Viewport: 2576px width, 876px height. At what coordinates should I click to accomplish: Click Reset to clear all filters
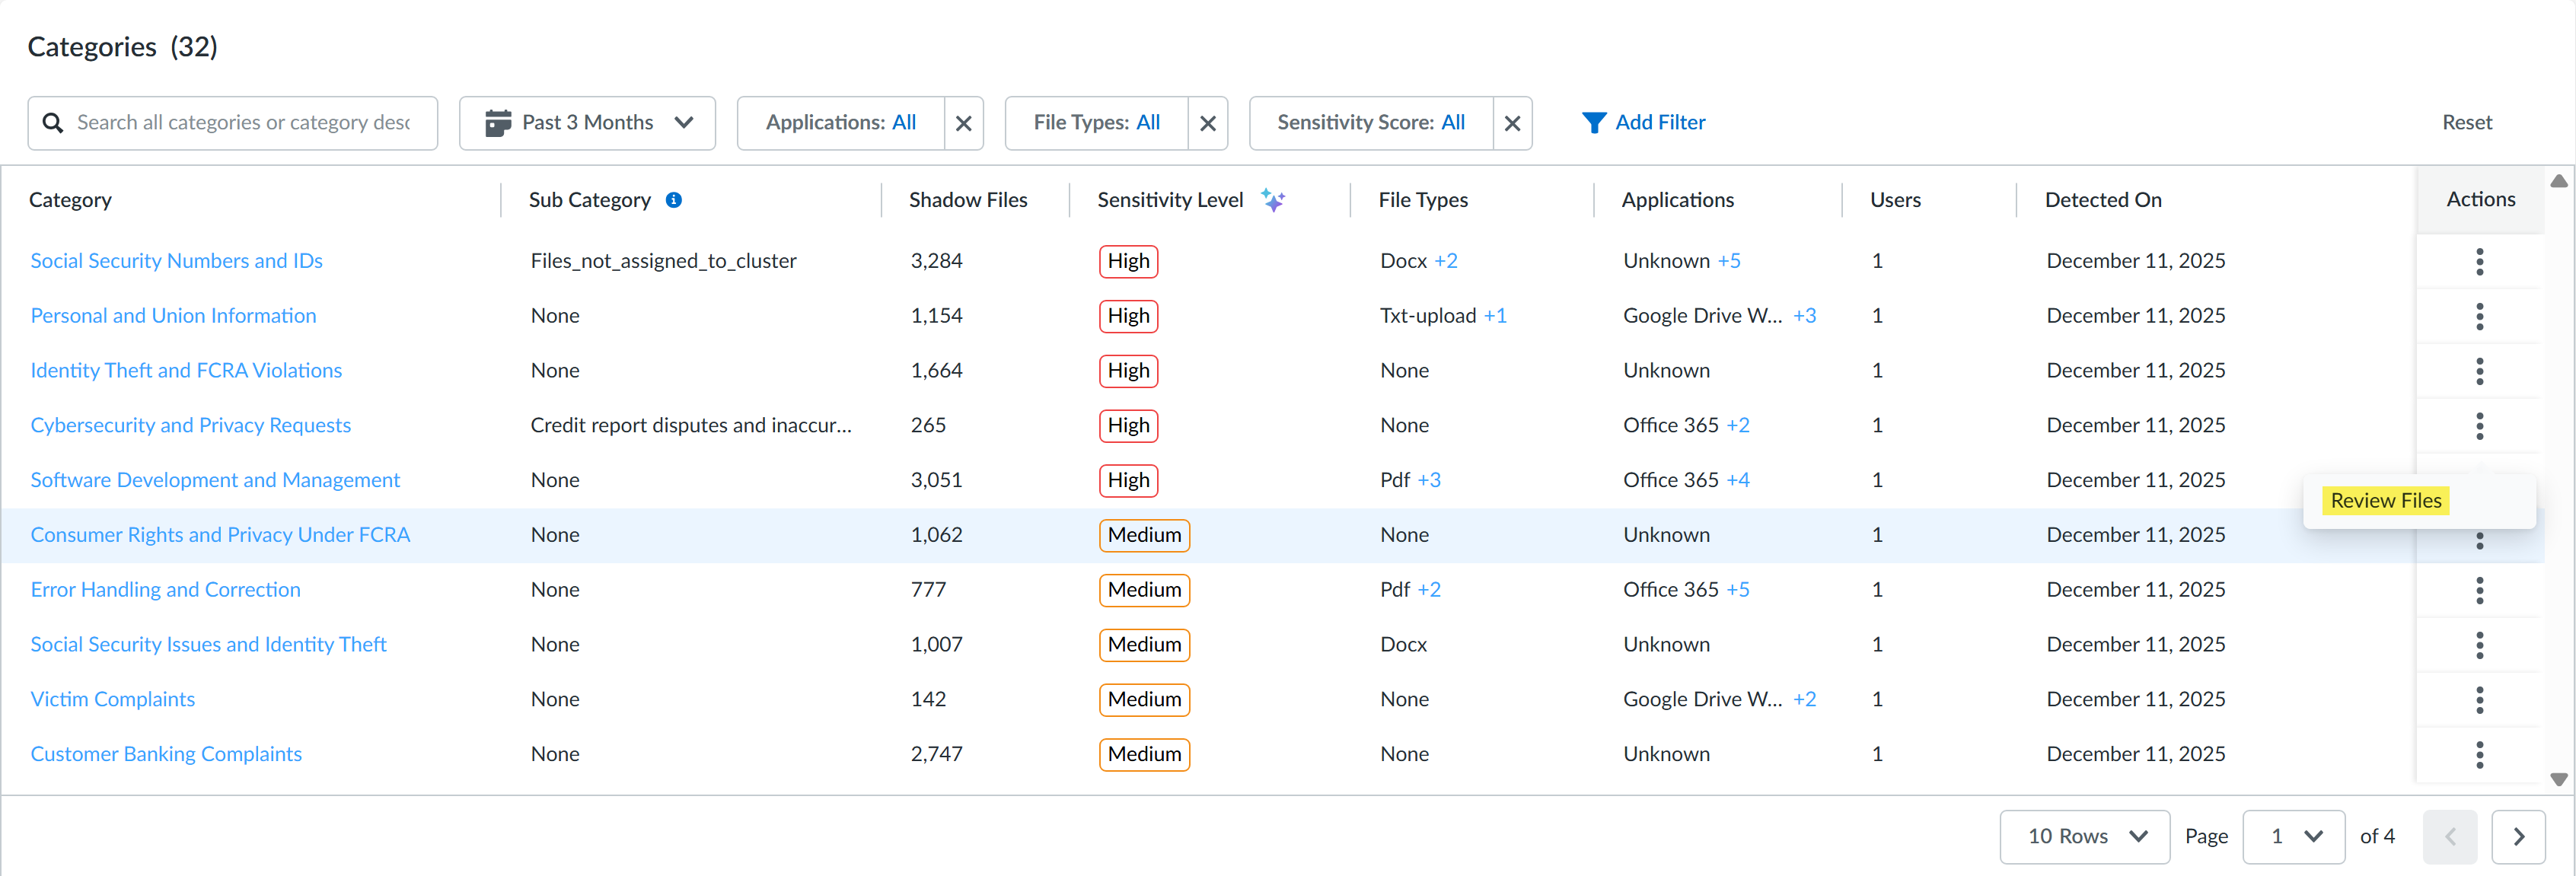(x=2466, y=123)
